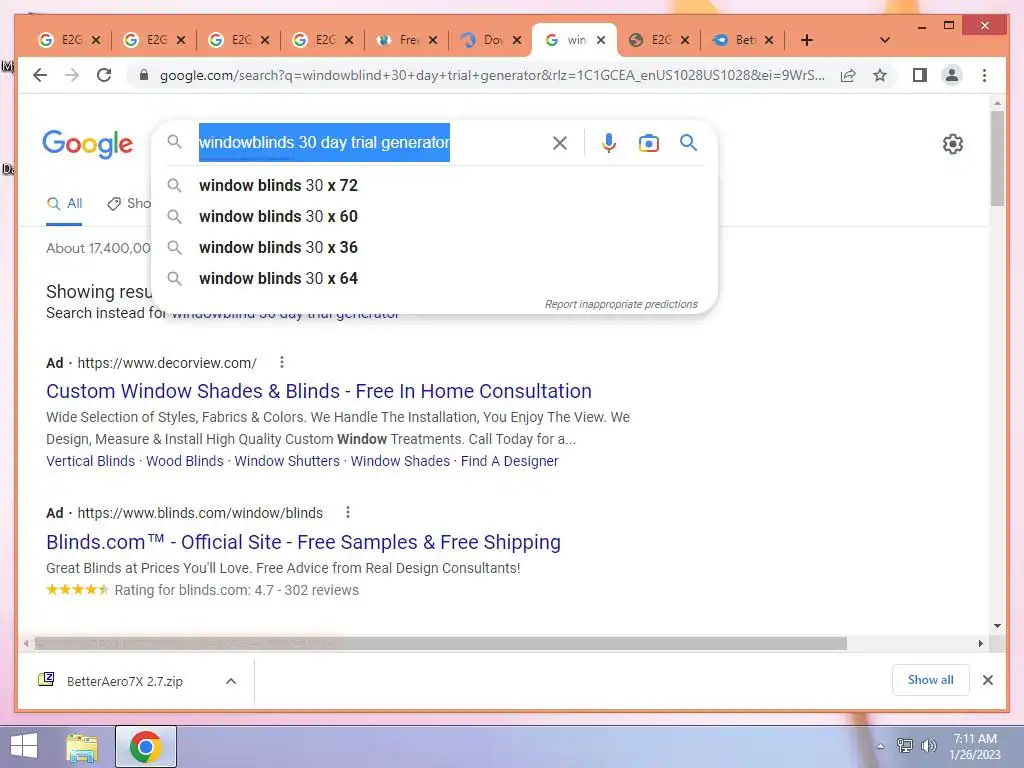
Task: Switch to the first E2G tab
Action: tap(61, 40)
